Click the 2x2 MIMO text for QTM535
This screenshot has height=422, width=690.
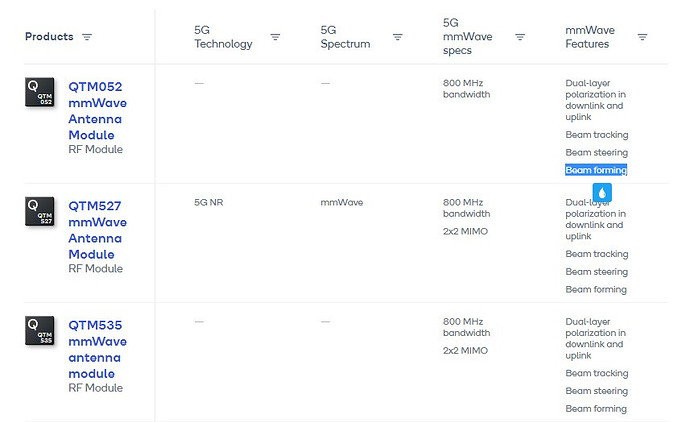coord(465,351)
